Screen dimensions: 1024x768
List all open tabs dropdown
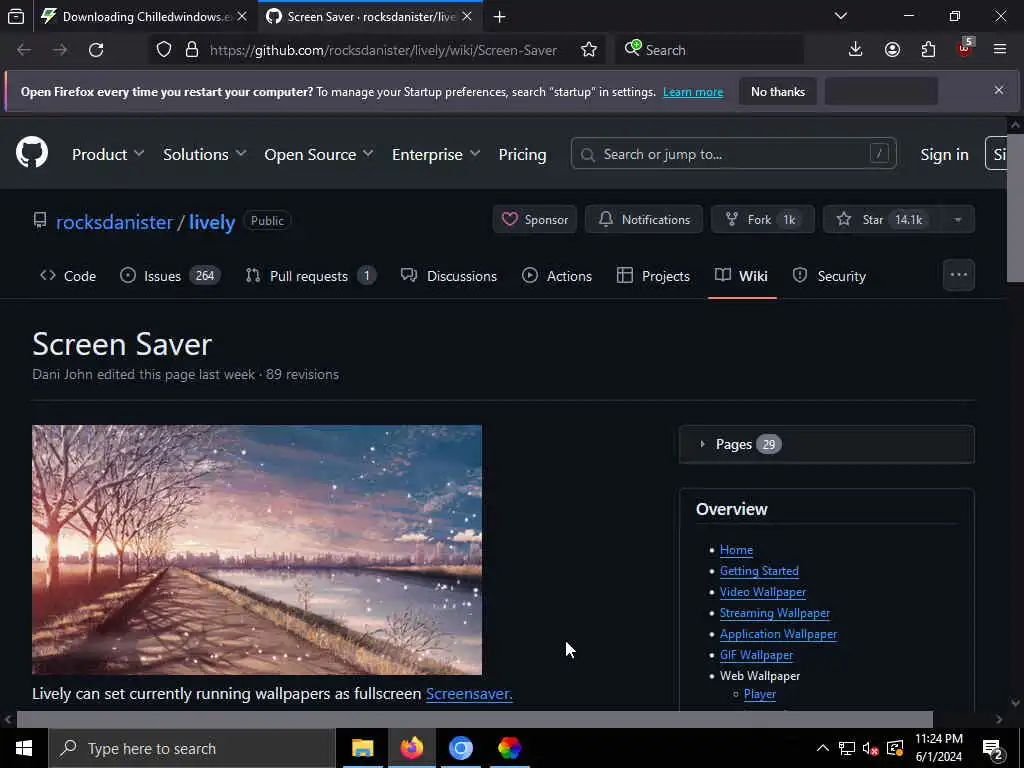click(841, 16)
